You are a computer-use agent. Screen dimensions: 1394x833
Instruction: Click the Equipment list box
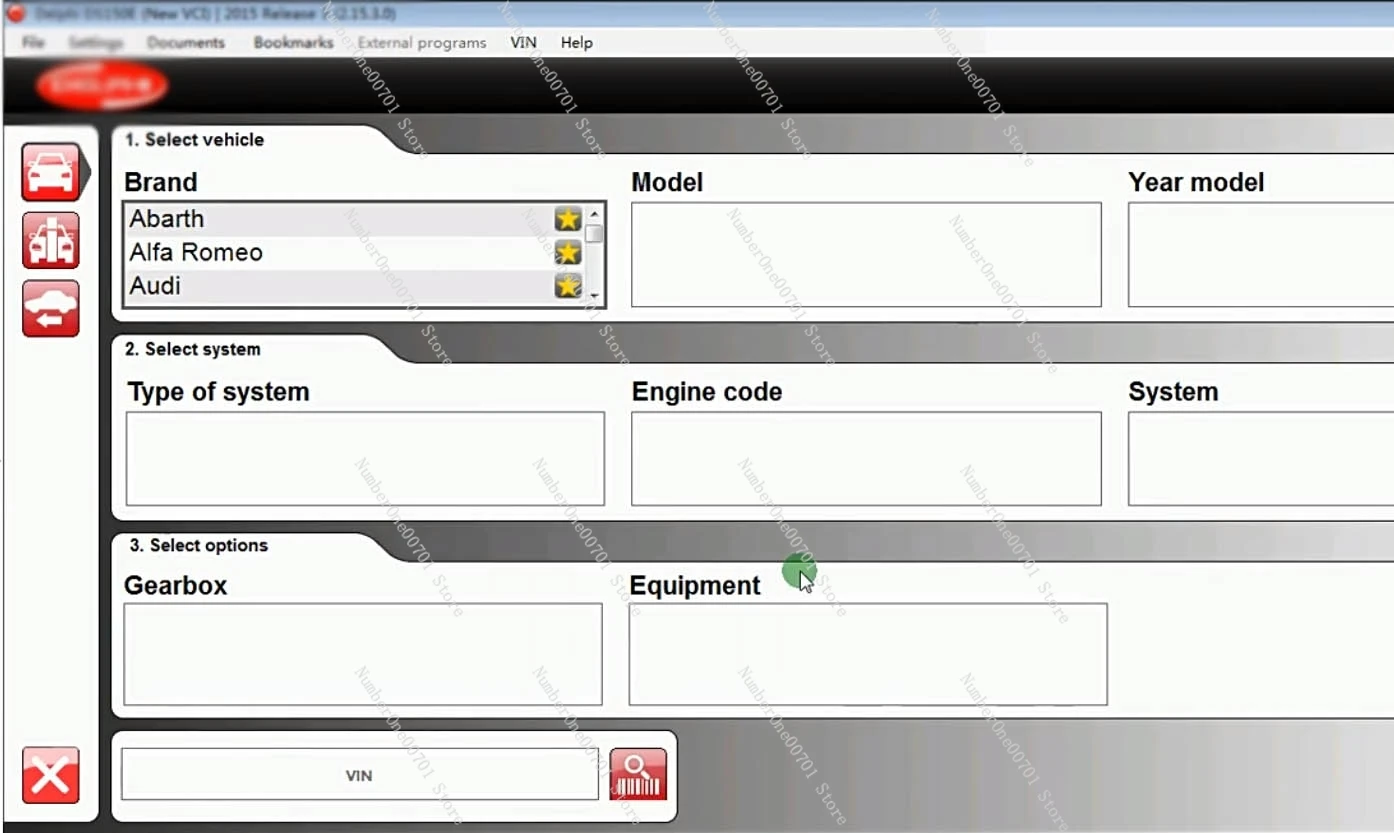point(868,654)
